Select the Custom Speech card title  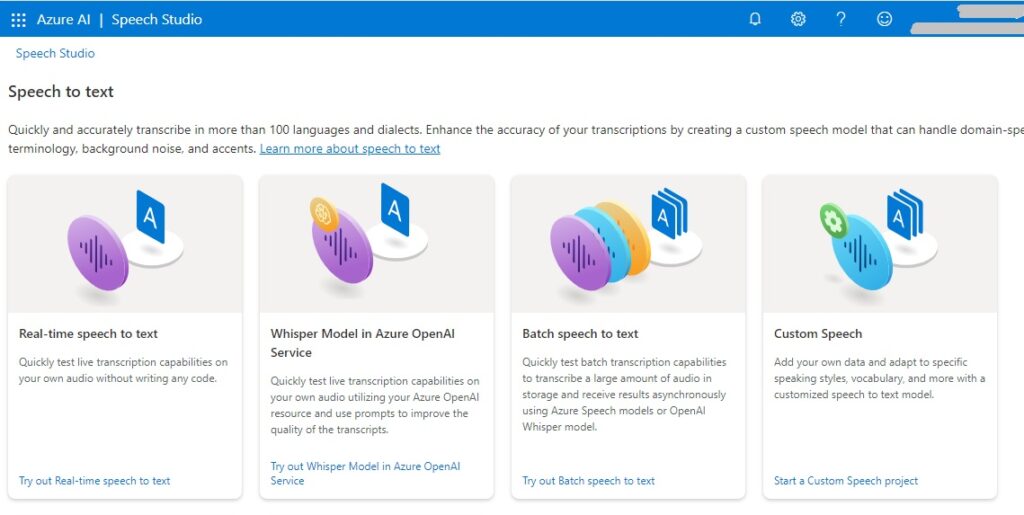point(818,334)
